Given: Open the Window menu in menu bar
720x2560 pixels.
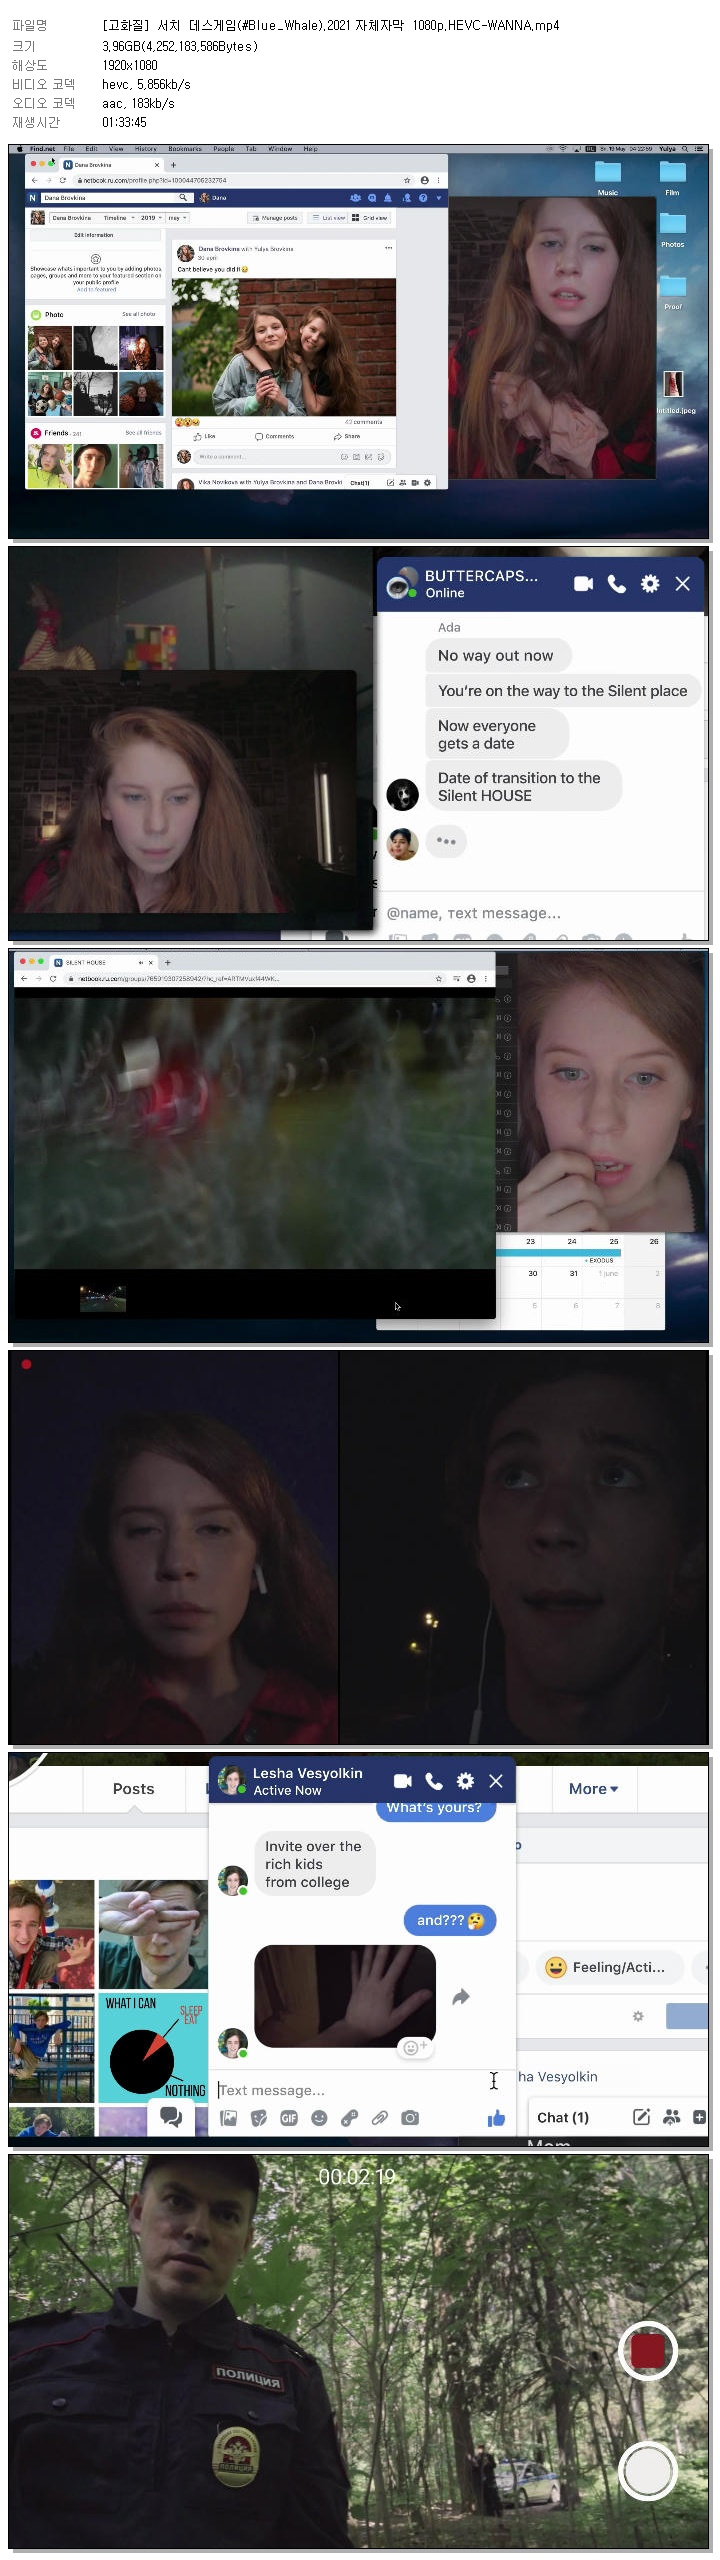Looking at the screenshot, I should (x=280, y=149).
